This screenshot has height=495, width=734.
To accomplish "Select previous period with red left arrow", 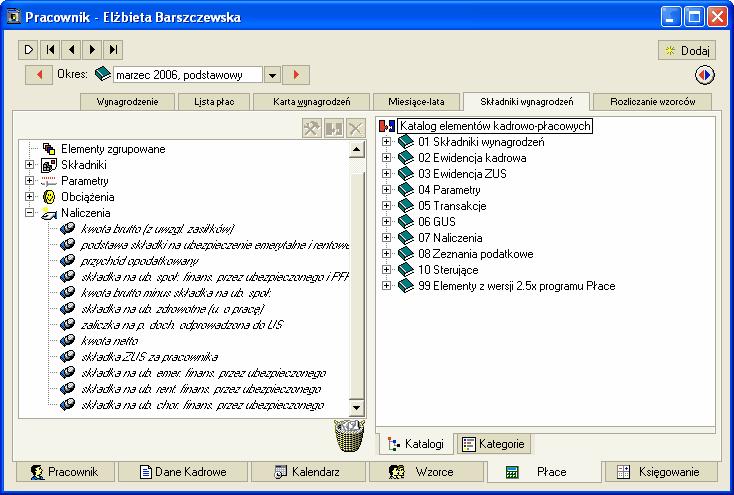I will click(39, 74).
